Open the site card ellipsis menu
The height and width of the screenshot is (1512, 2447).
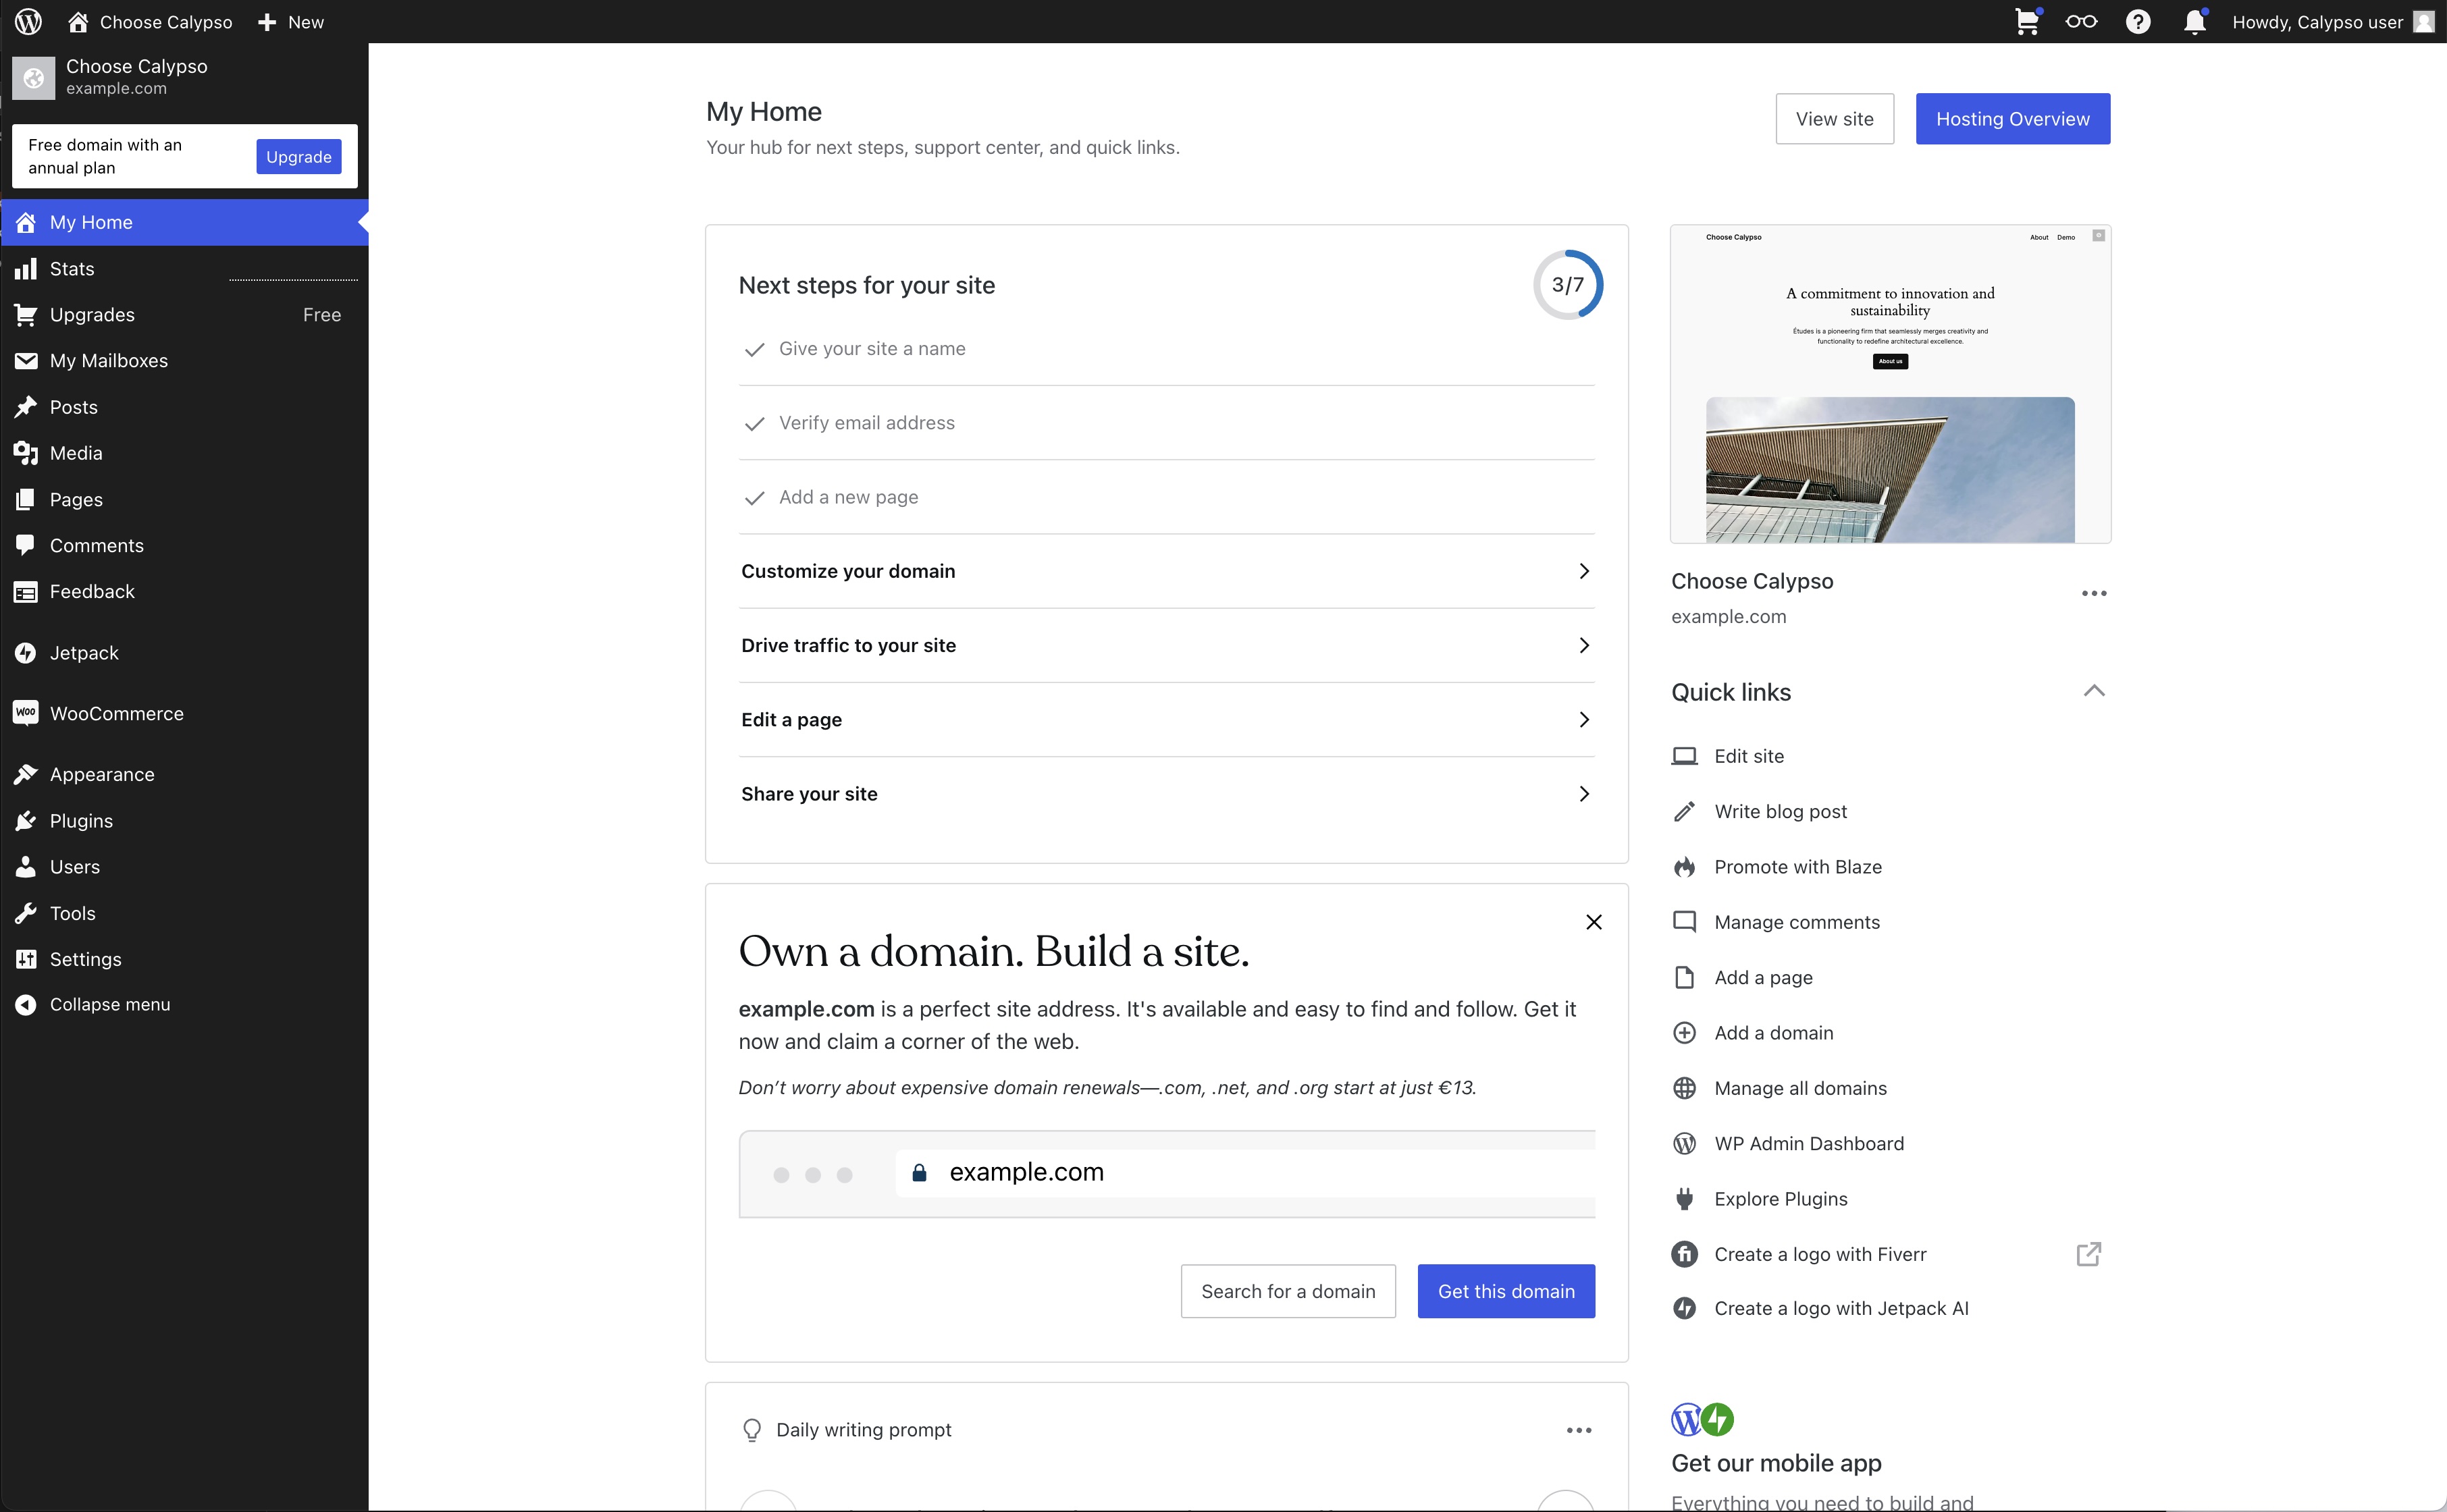tap(2094, 593)
